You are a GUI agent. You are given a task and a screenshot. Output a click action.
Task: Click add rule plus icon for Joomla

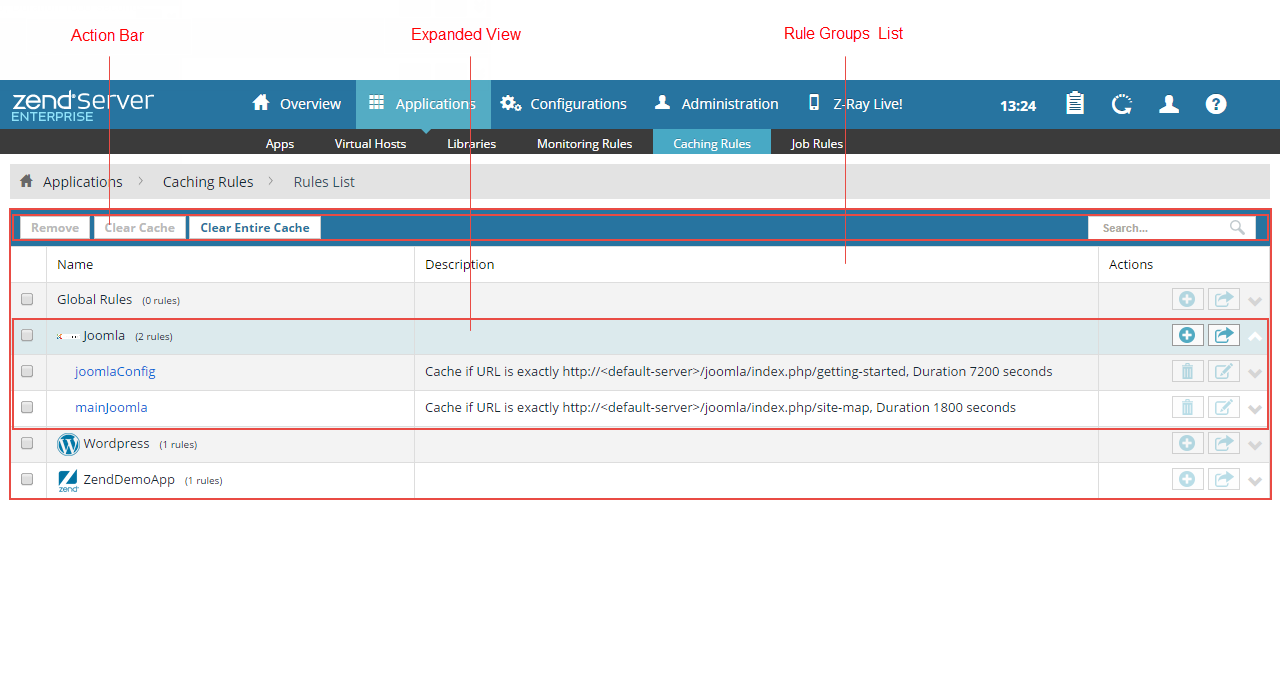(x=1187, y=335)
